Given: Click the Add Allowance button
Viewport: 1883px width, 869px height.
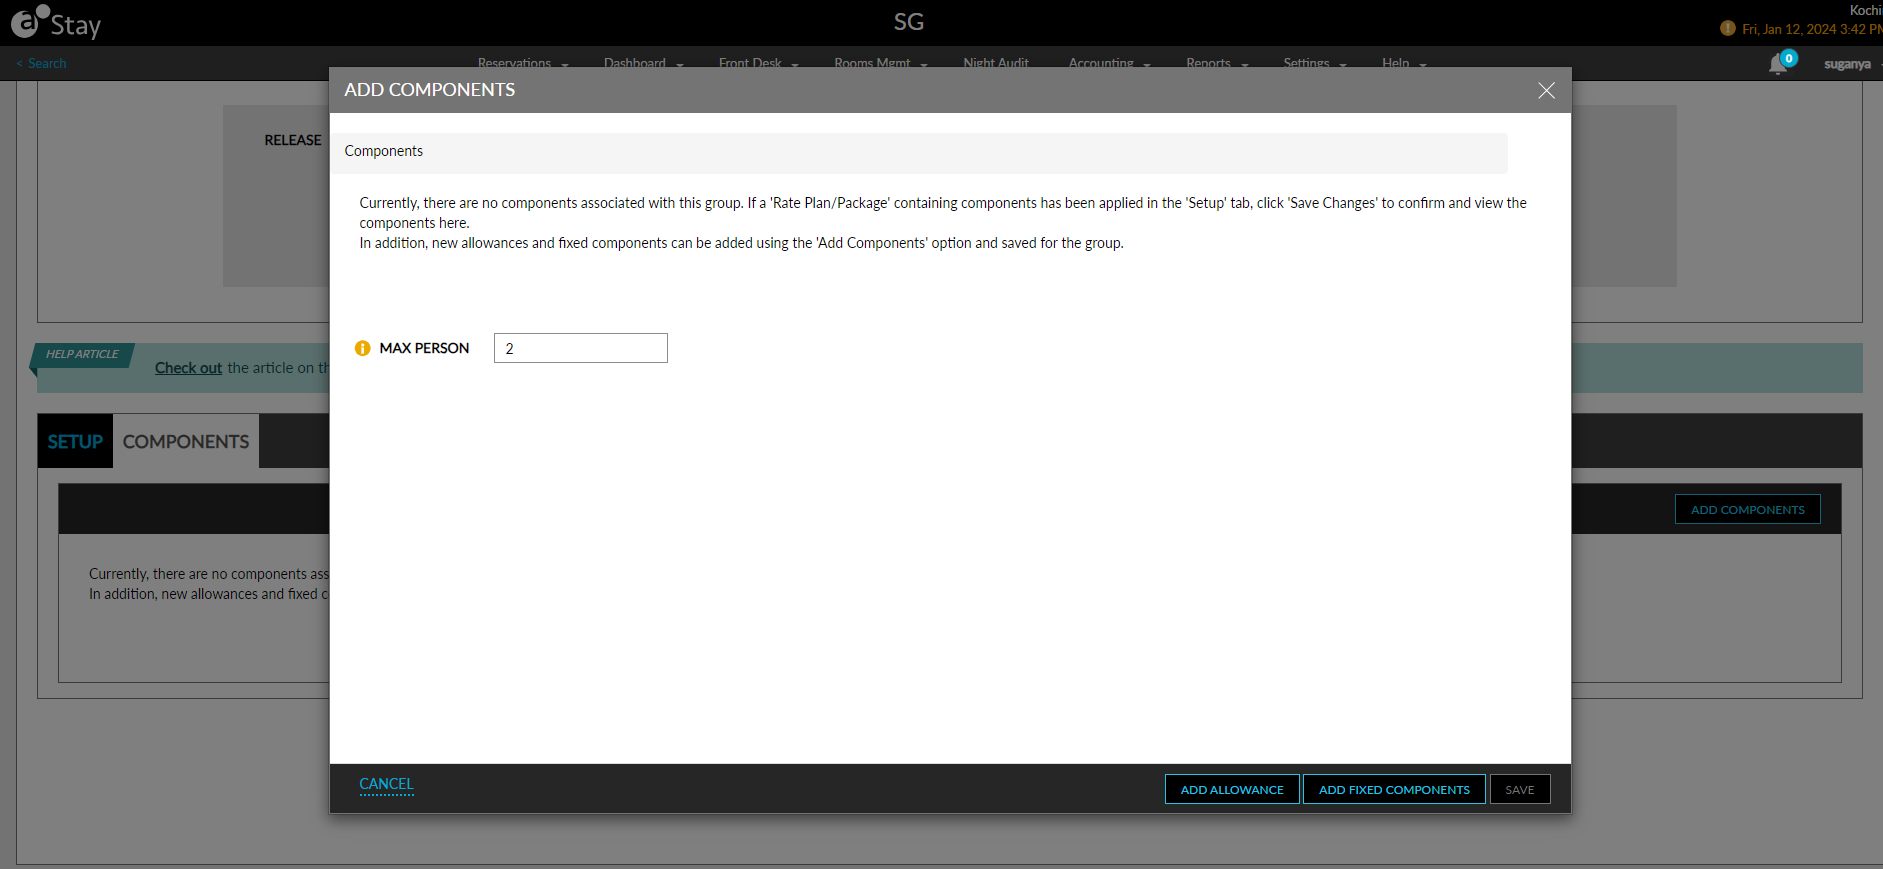Looking at the screenshot, I should [1232, 789].
